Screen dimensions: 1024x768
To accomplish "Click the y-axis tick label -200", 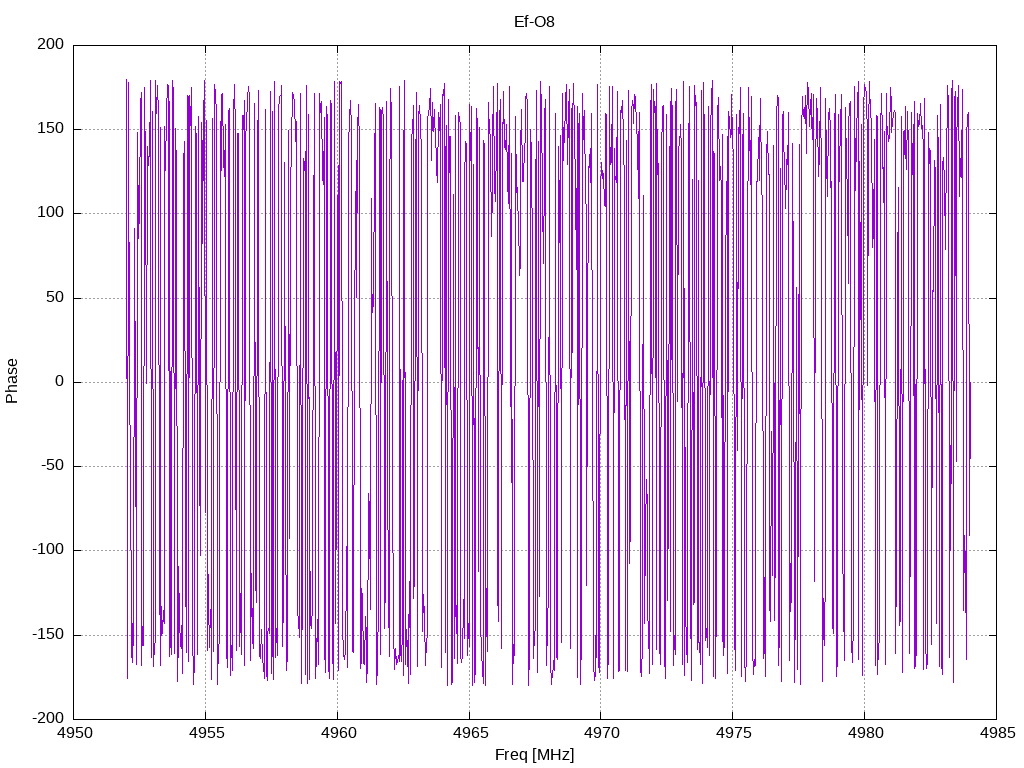I will 48,718.
